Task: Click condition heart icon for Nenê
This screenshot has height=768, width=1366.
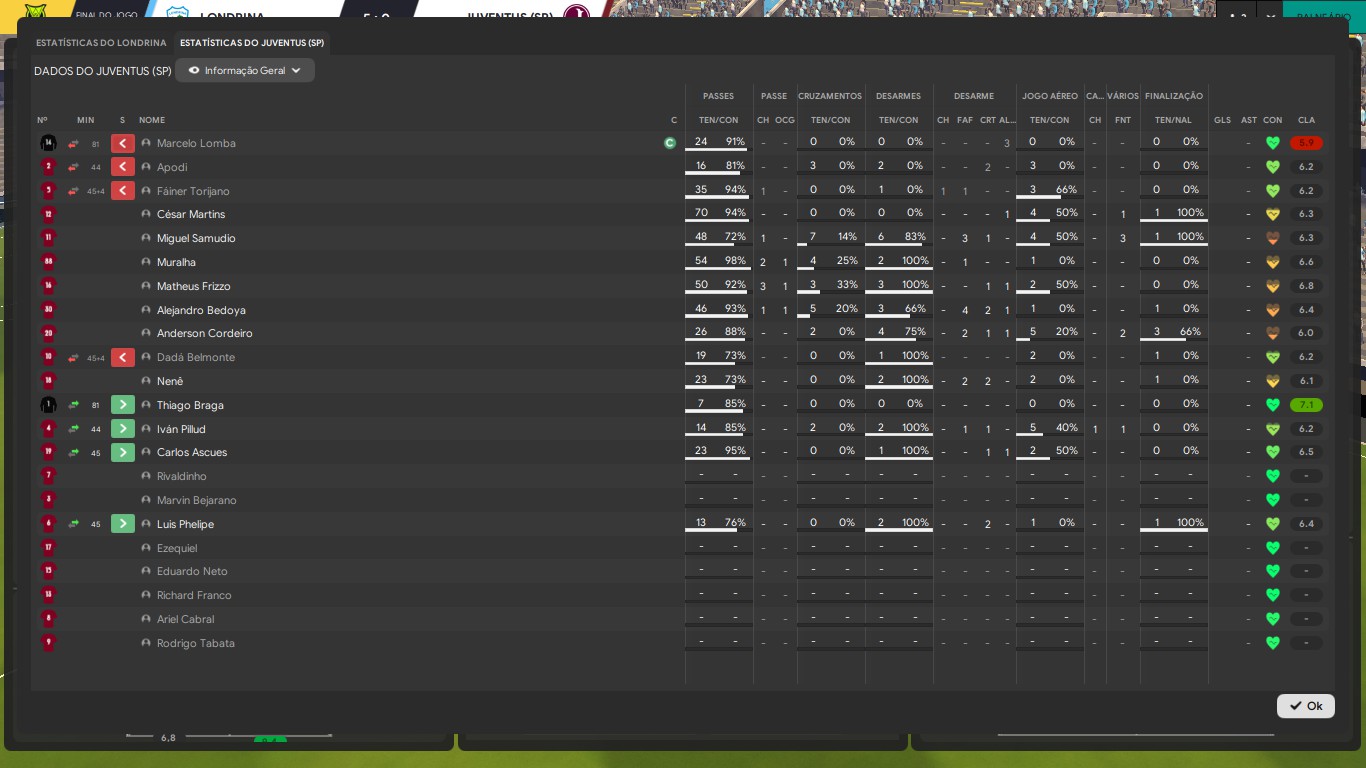Action: (x=1273, y=381)
